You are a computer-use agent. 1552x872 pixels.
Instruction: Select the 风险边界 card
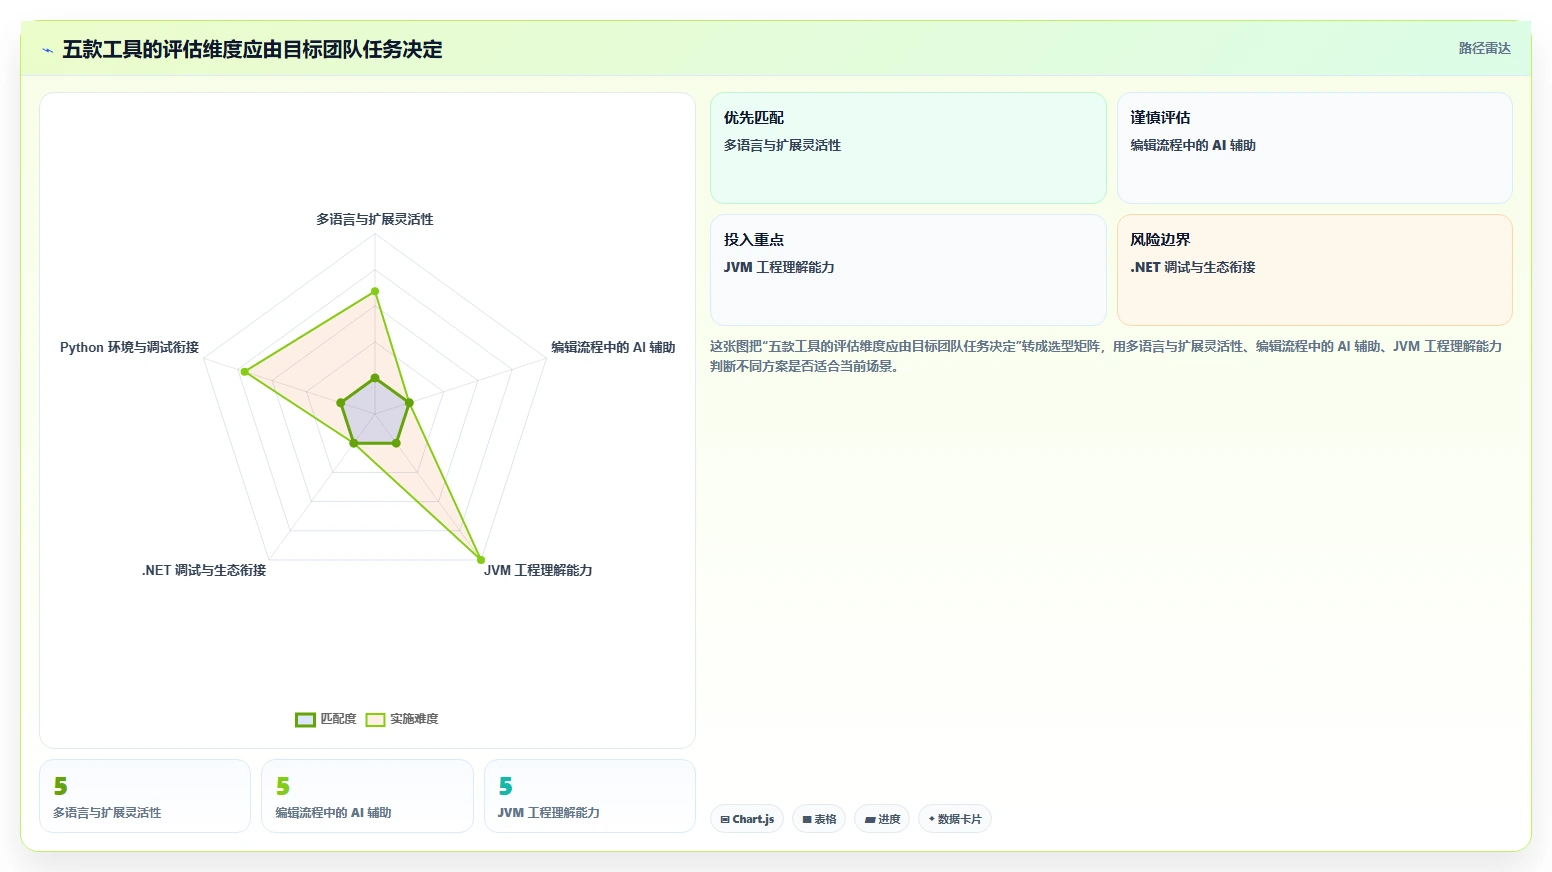click(1314, 270)
